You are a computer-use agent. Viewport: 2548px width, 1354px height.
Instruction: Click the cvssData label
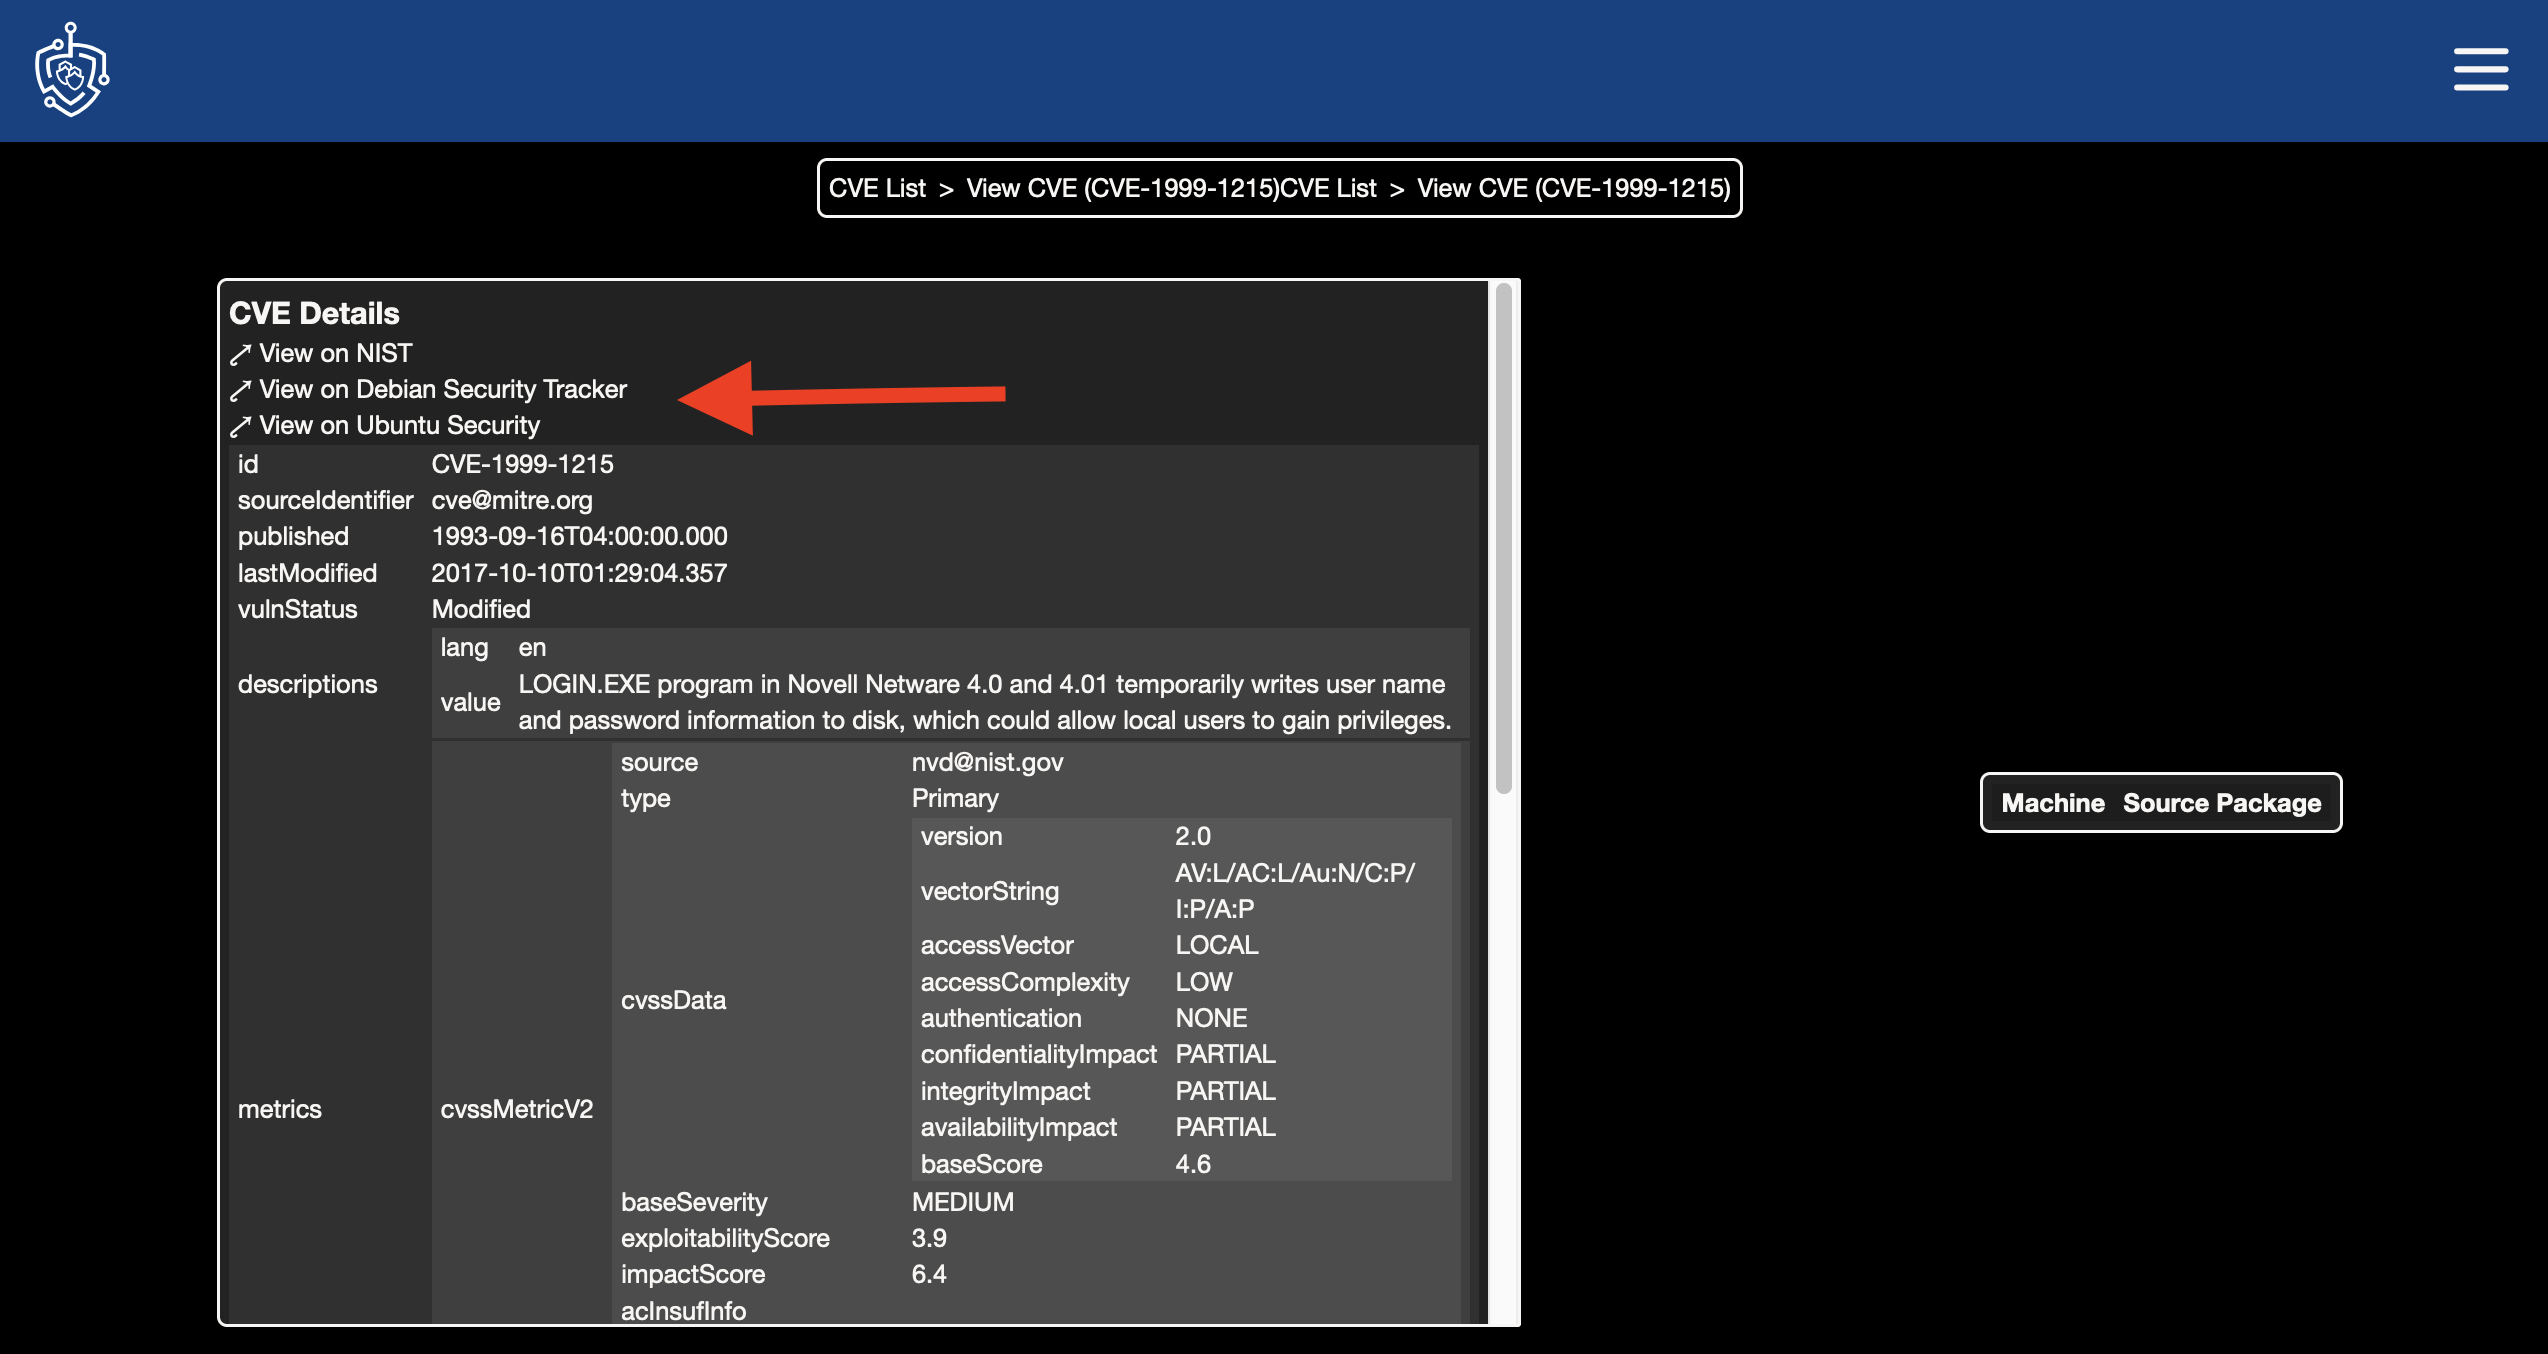[x=673, y=1000]
